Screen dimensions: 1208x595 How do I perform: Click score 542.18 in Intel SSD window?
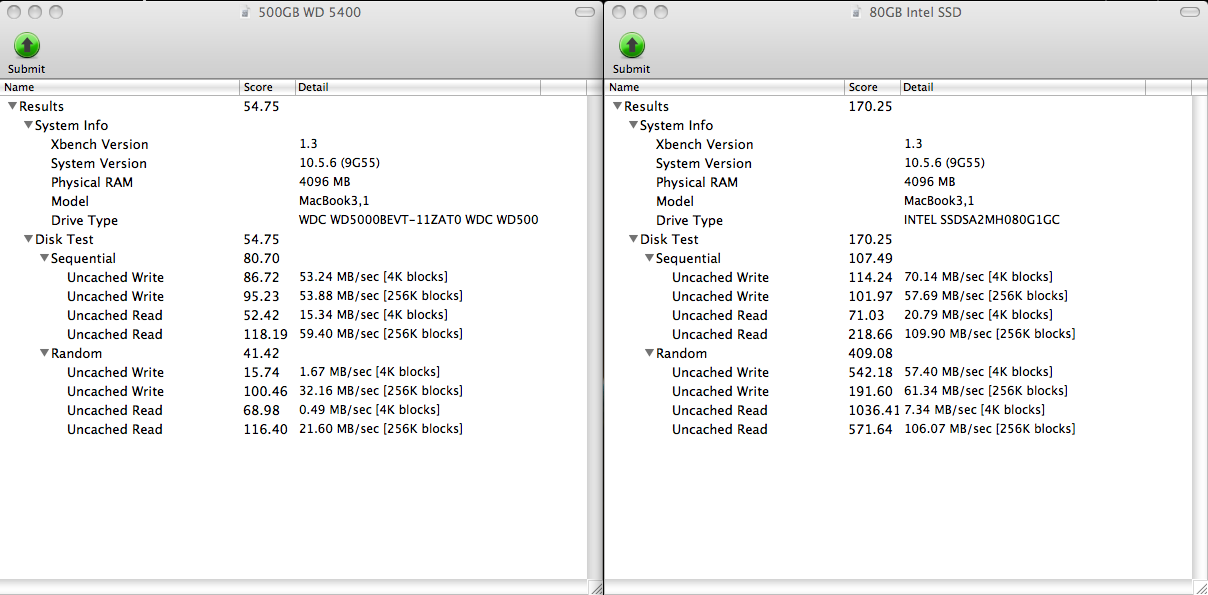[870, 372]
